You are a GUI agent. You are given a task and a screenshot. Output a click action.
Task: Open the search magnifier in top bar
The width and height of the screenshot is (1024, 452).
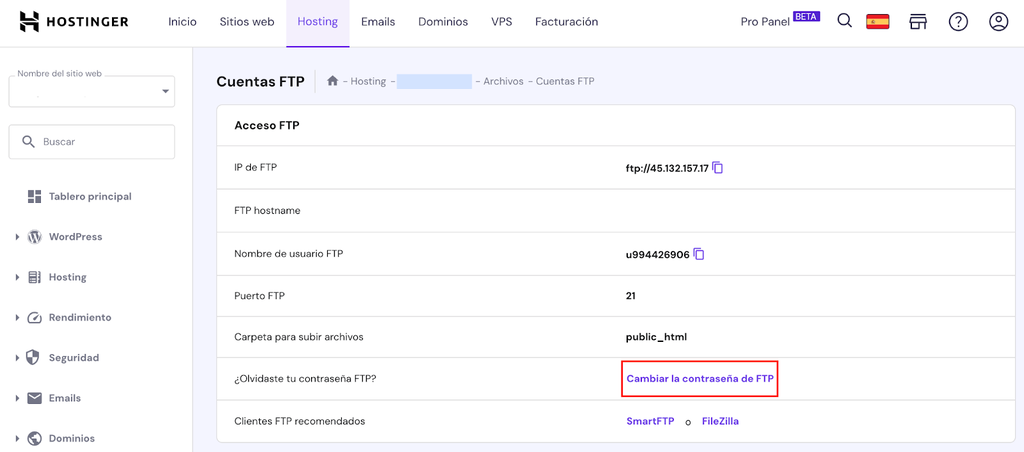pos(845,21)
